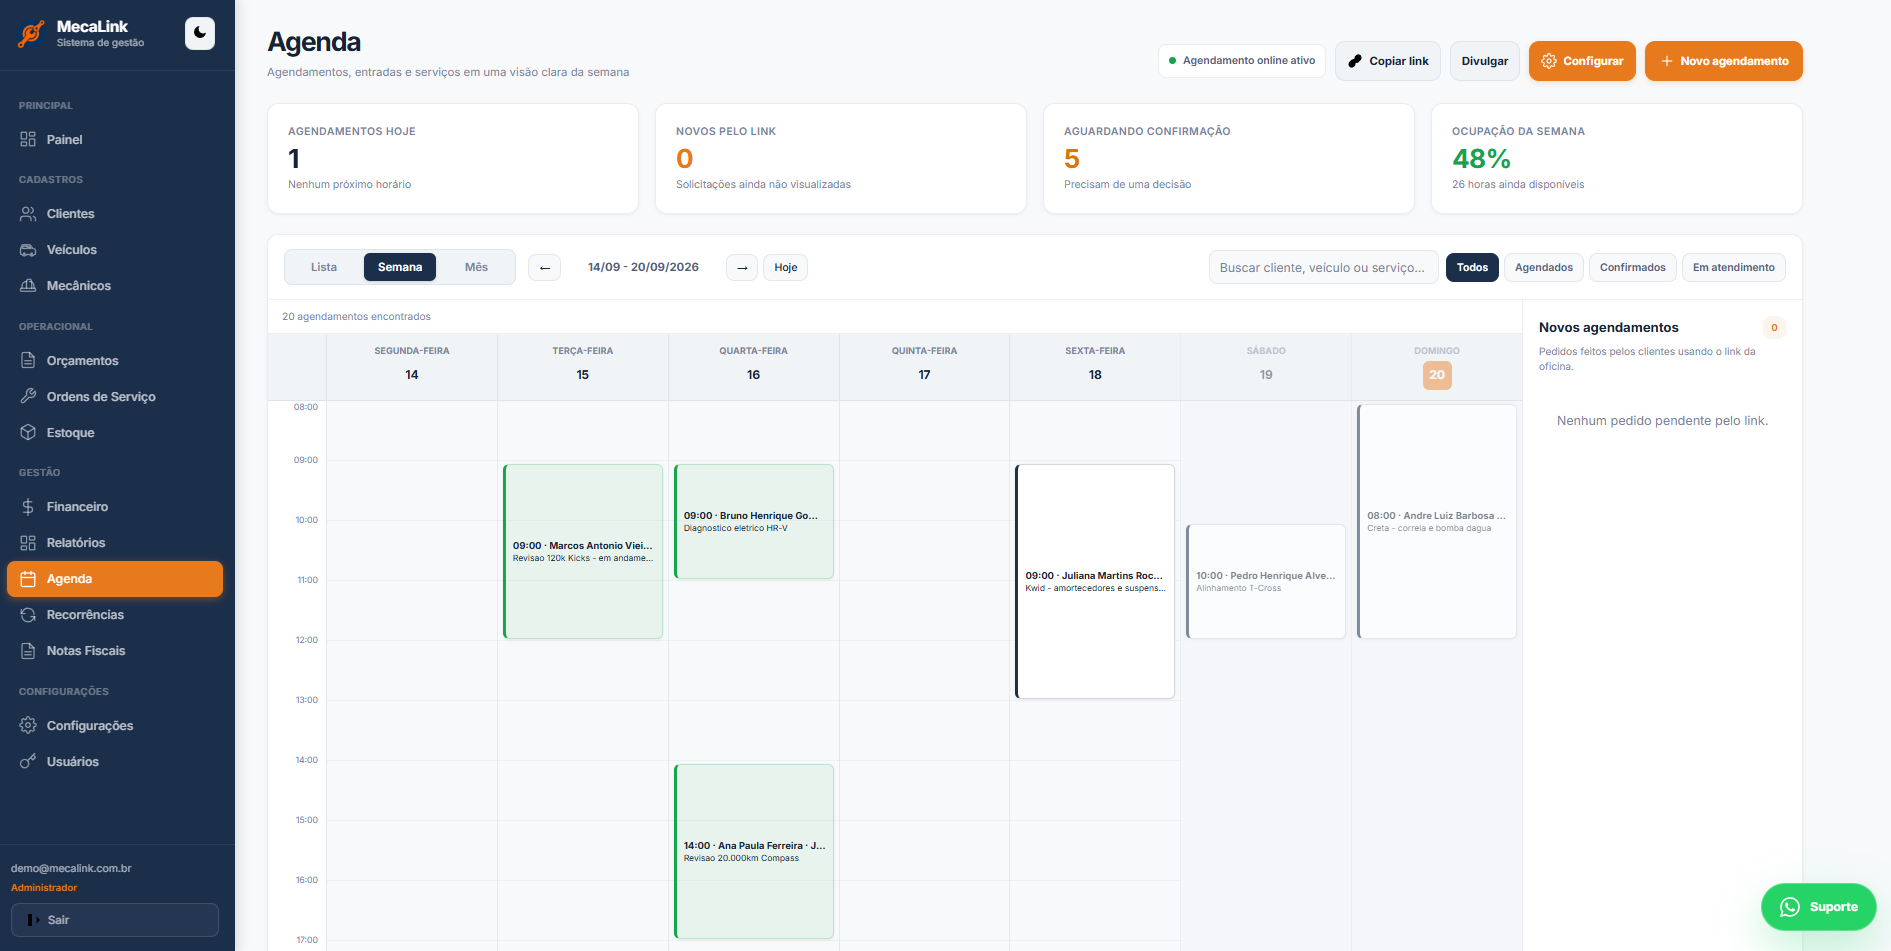
Task: Switch to Lista view tab
Action: click(x=324, y=267)
